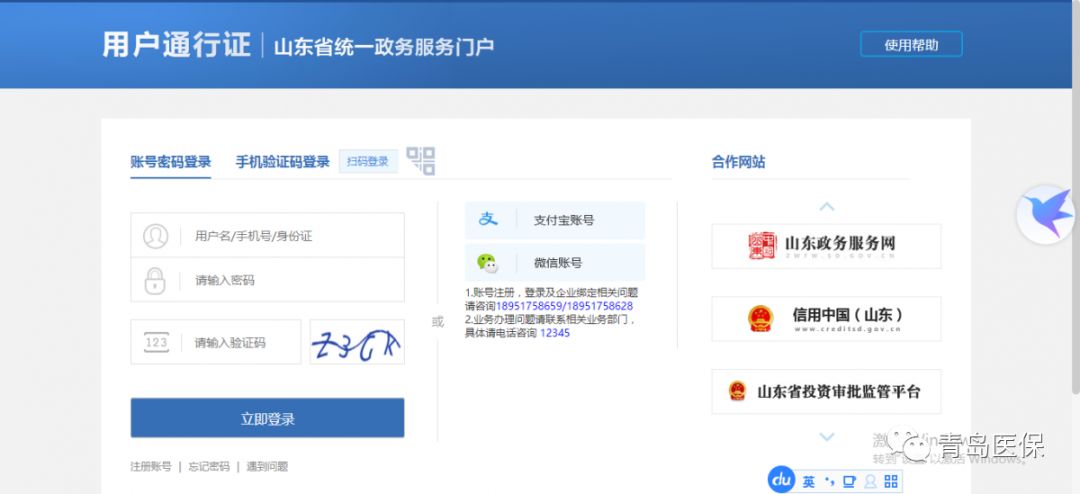
Task: Click the 注册账号 link
Action: (x=151, y=466)
